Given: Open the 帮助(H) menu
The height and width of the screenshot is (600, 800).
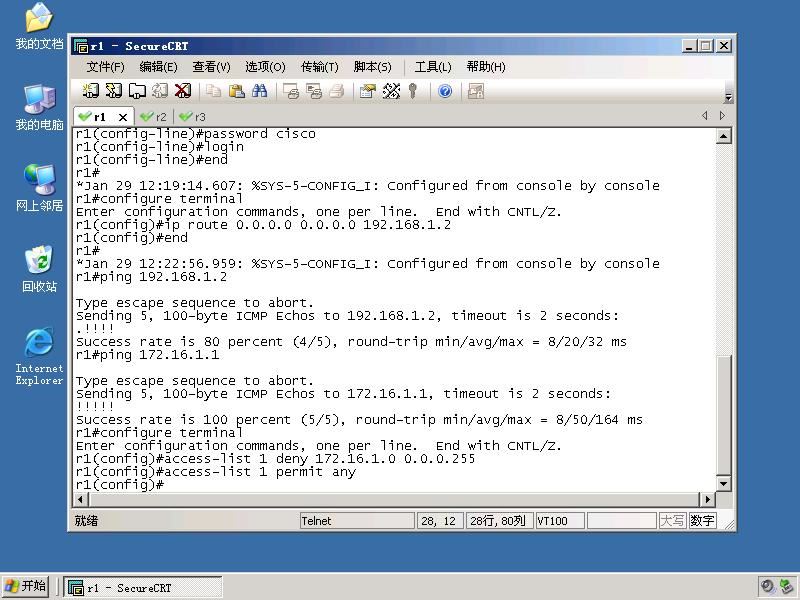Looking at the screenshot, I should [x=486, y=67].
